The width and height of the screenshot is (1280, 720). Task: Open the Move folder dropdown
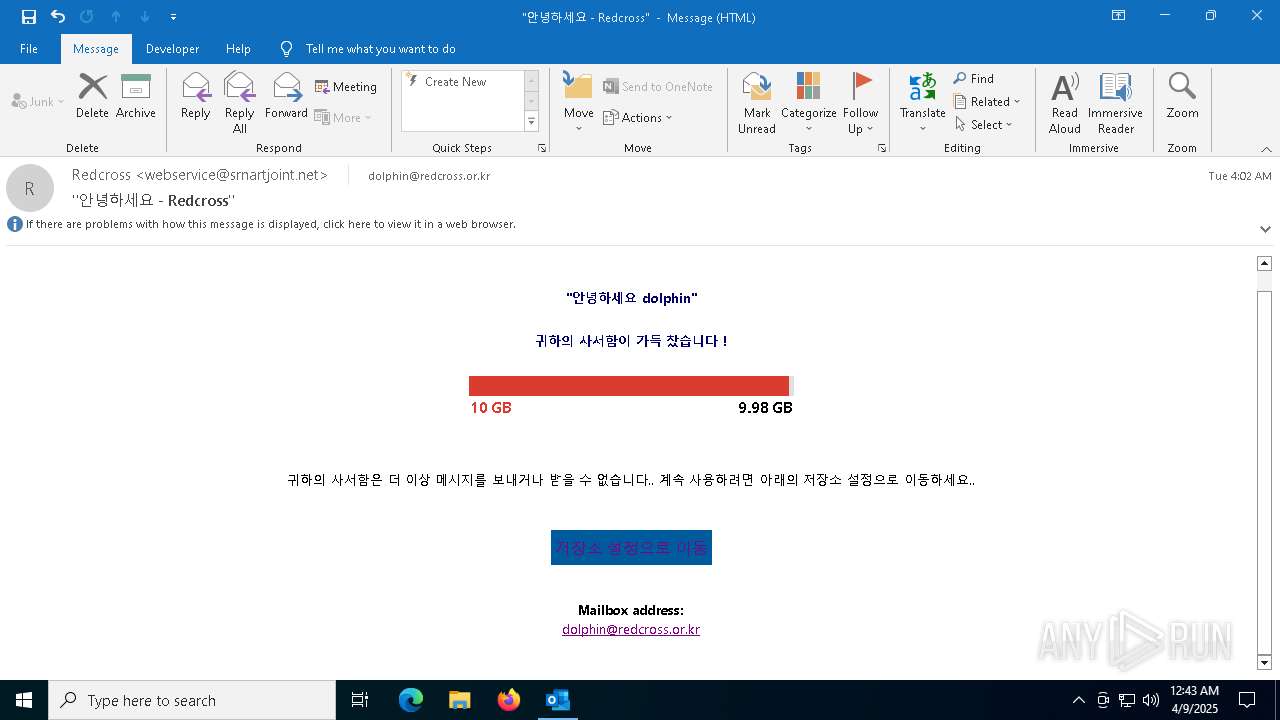tap(579, 102)
